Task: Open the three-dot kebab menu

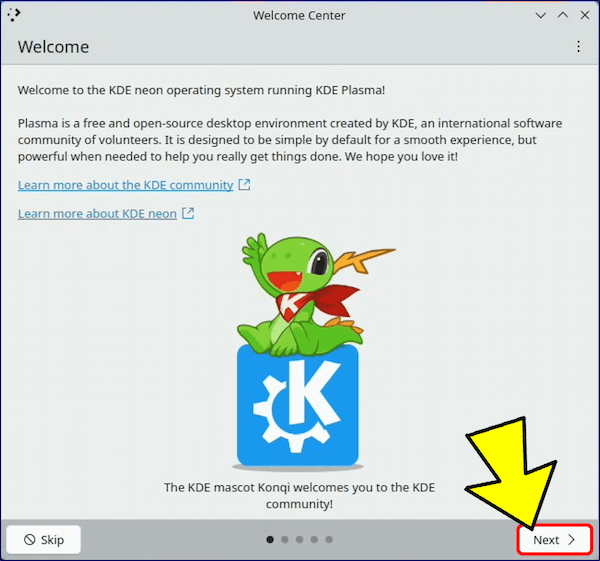Action: pos(578,47)
